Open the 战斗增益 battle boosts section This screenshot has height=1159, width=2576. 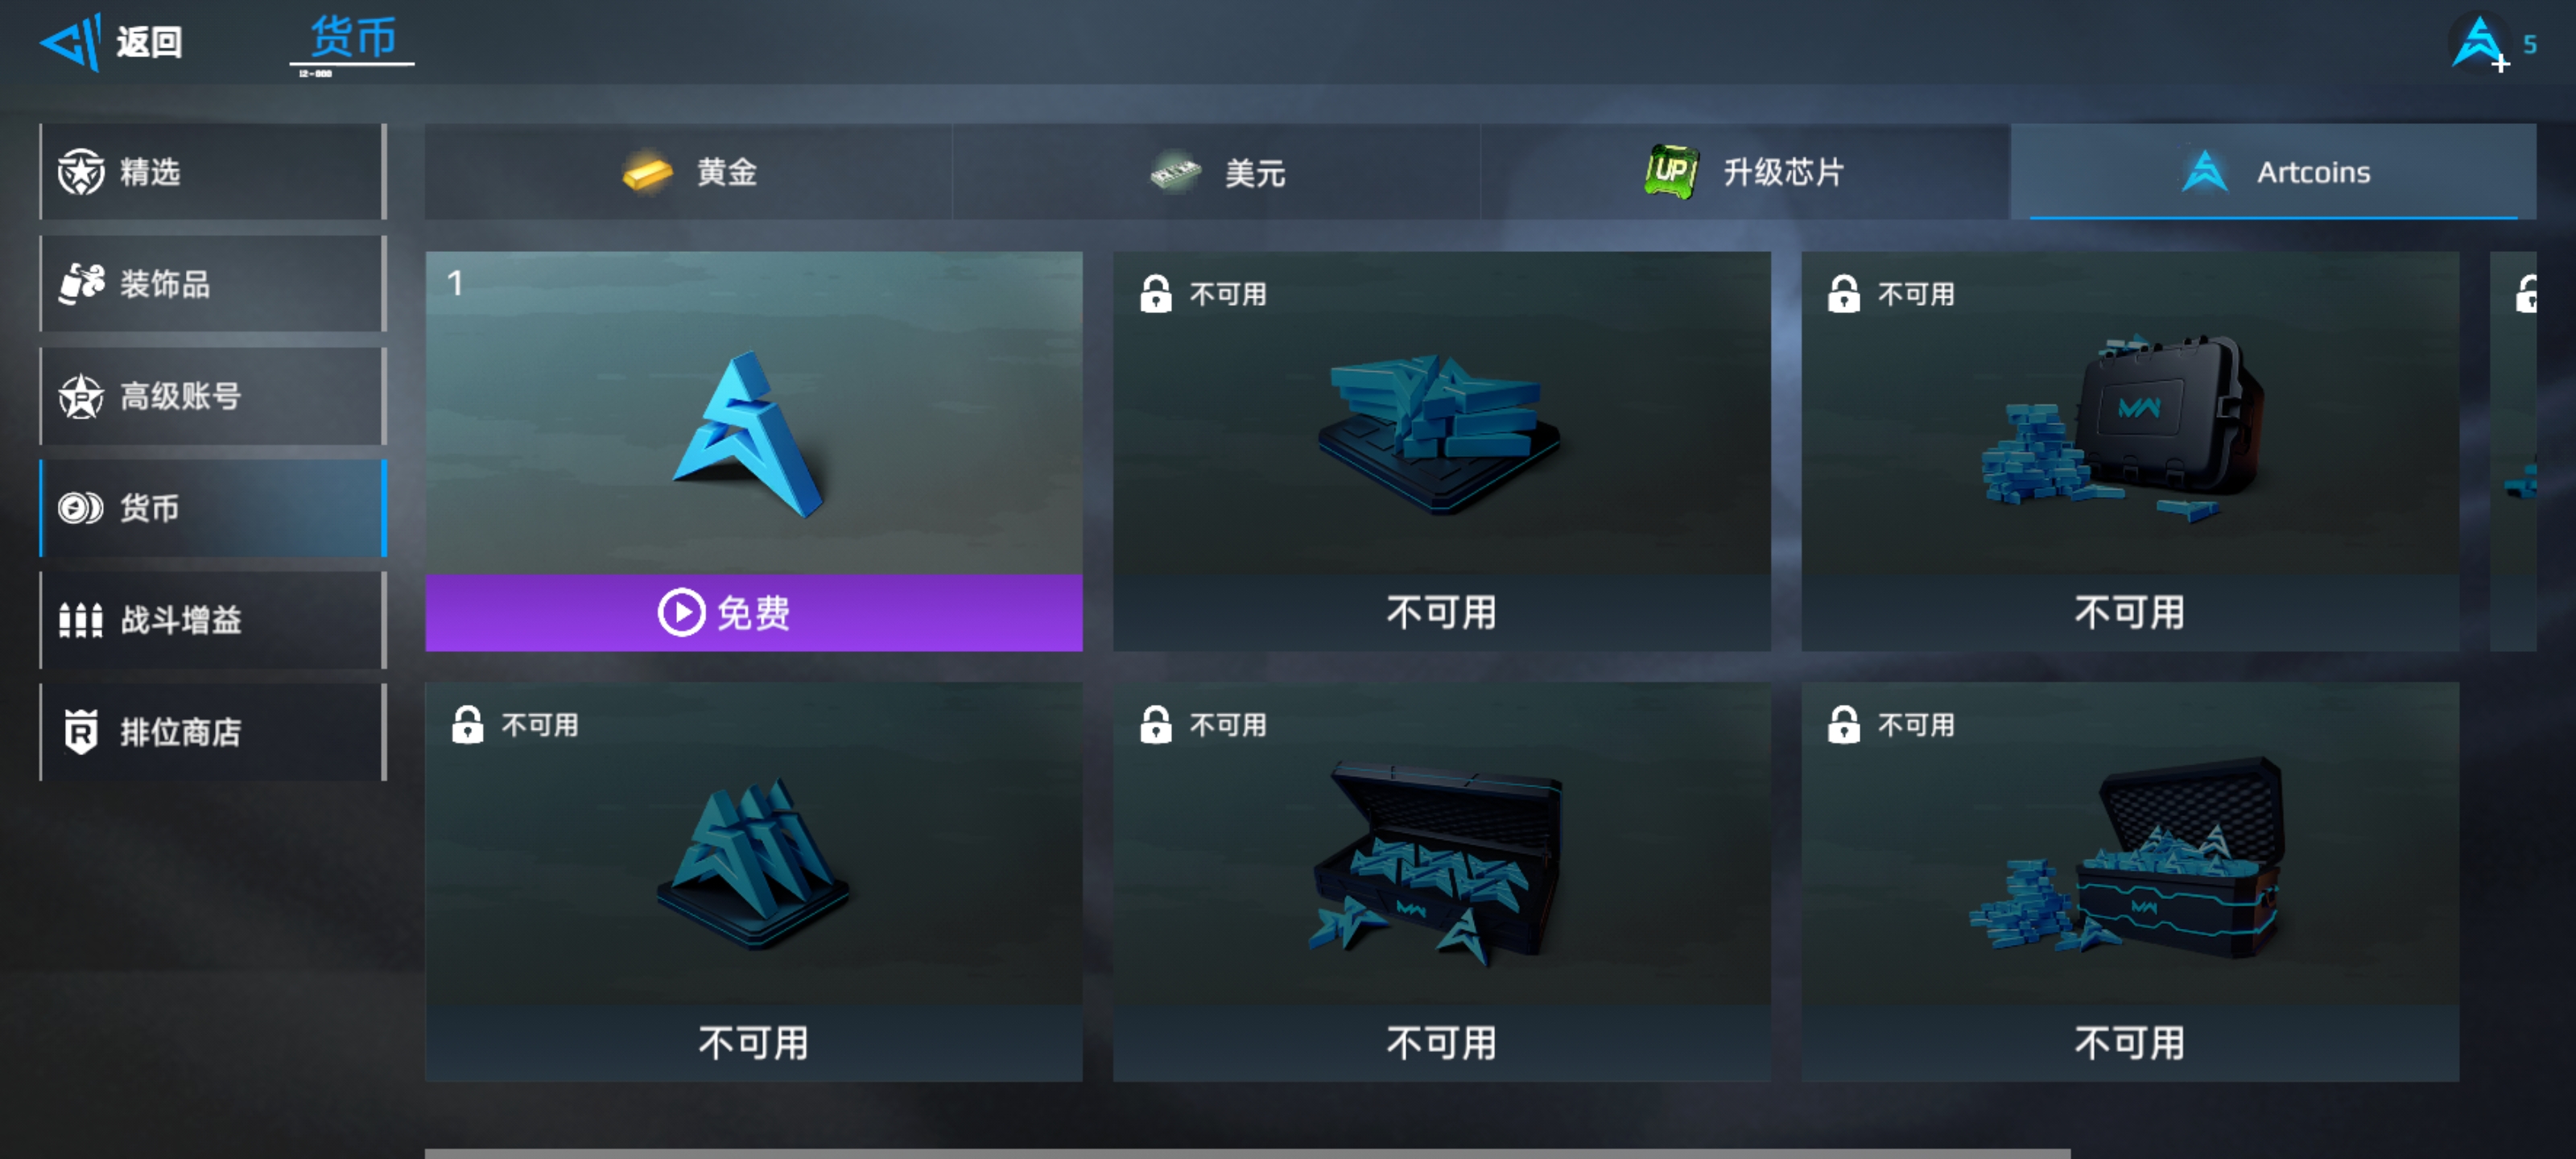tap(213, 619)
